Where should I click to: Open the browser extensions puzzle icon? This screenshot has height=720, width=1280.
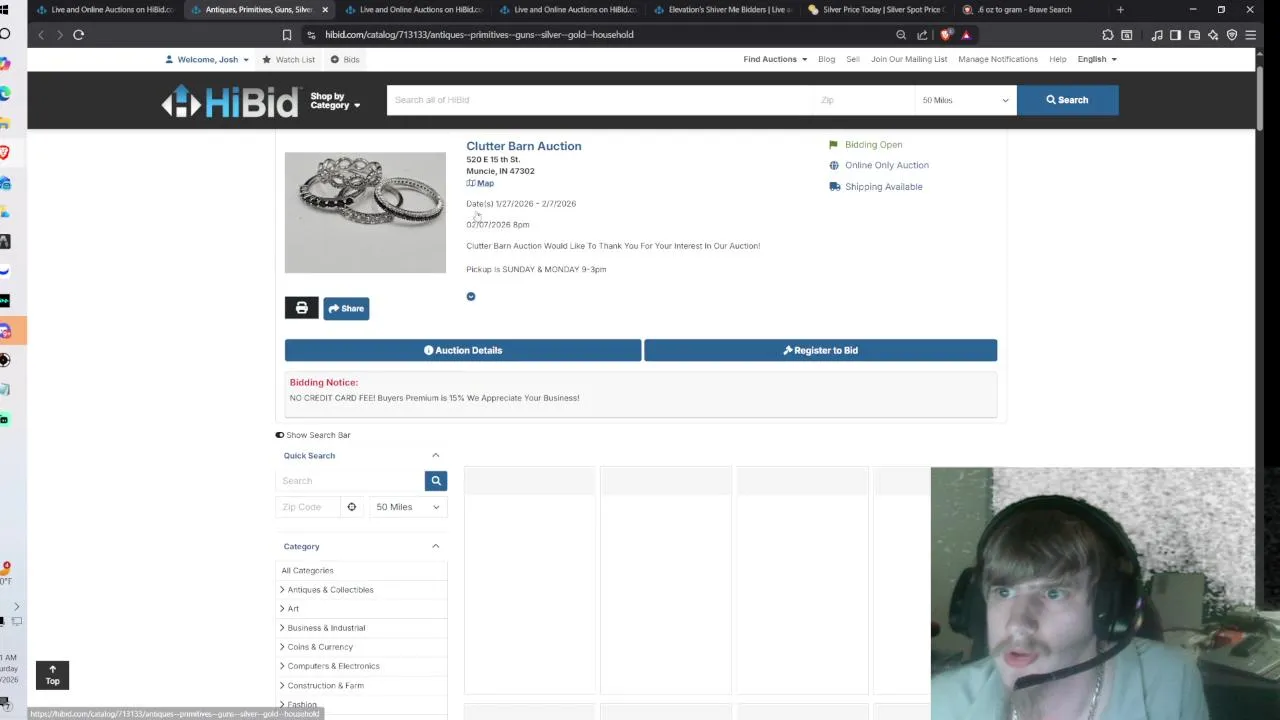pyautogui.click(x=1107, y=35)
